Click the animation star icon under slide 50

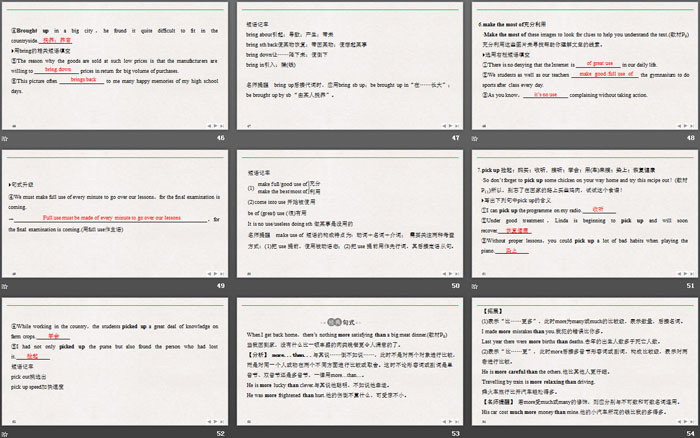pos(240,285)
